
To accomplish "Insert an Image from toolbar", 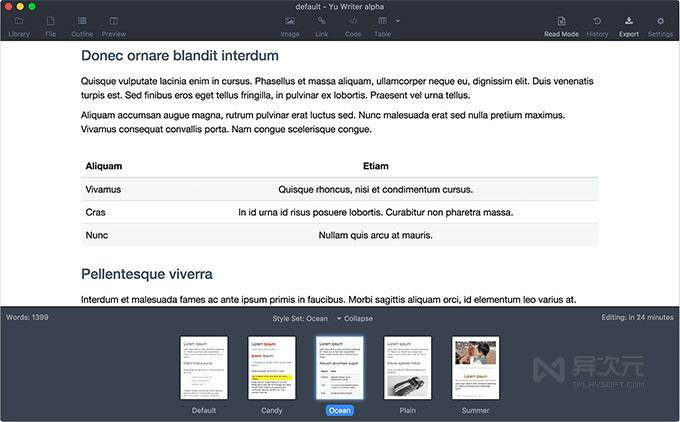I will pyautogui.click(x=290, y=21).
